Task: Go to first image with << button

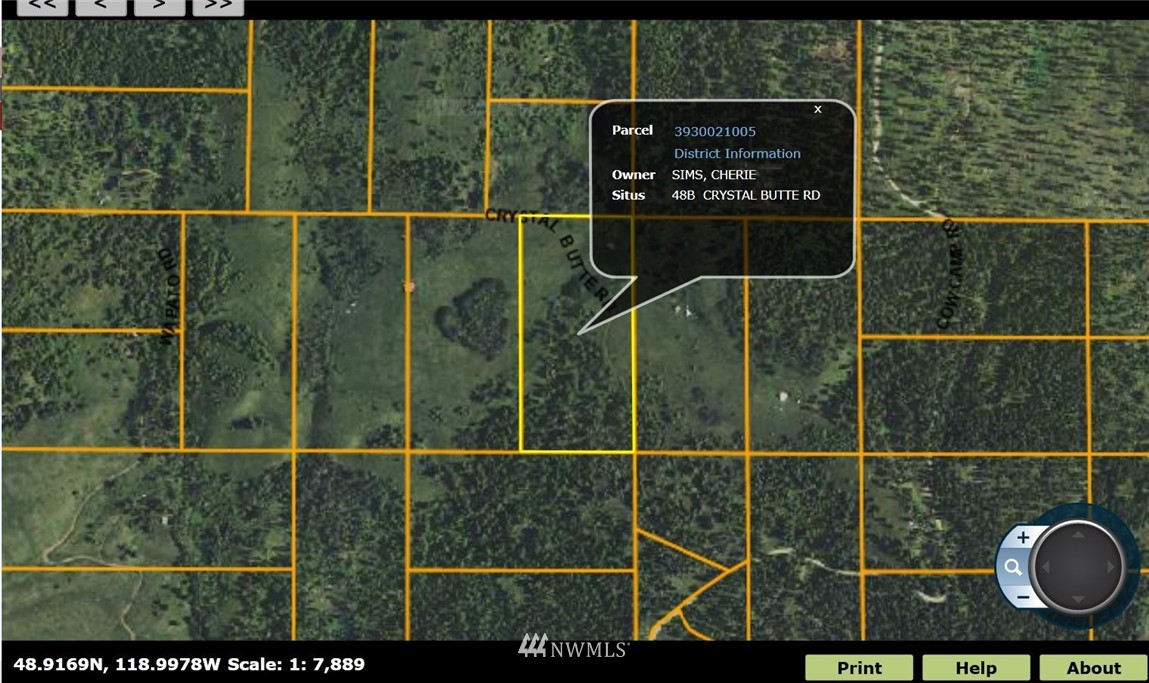Action: (43, 6)
